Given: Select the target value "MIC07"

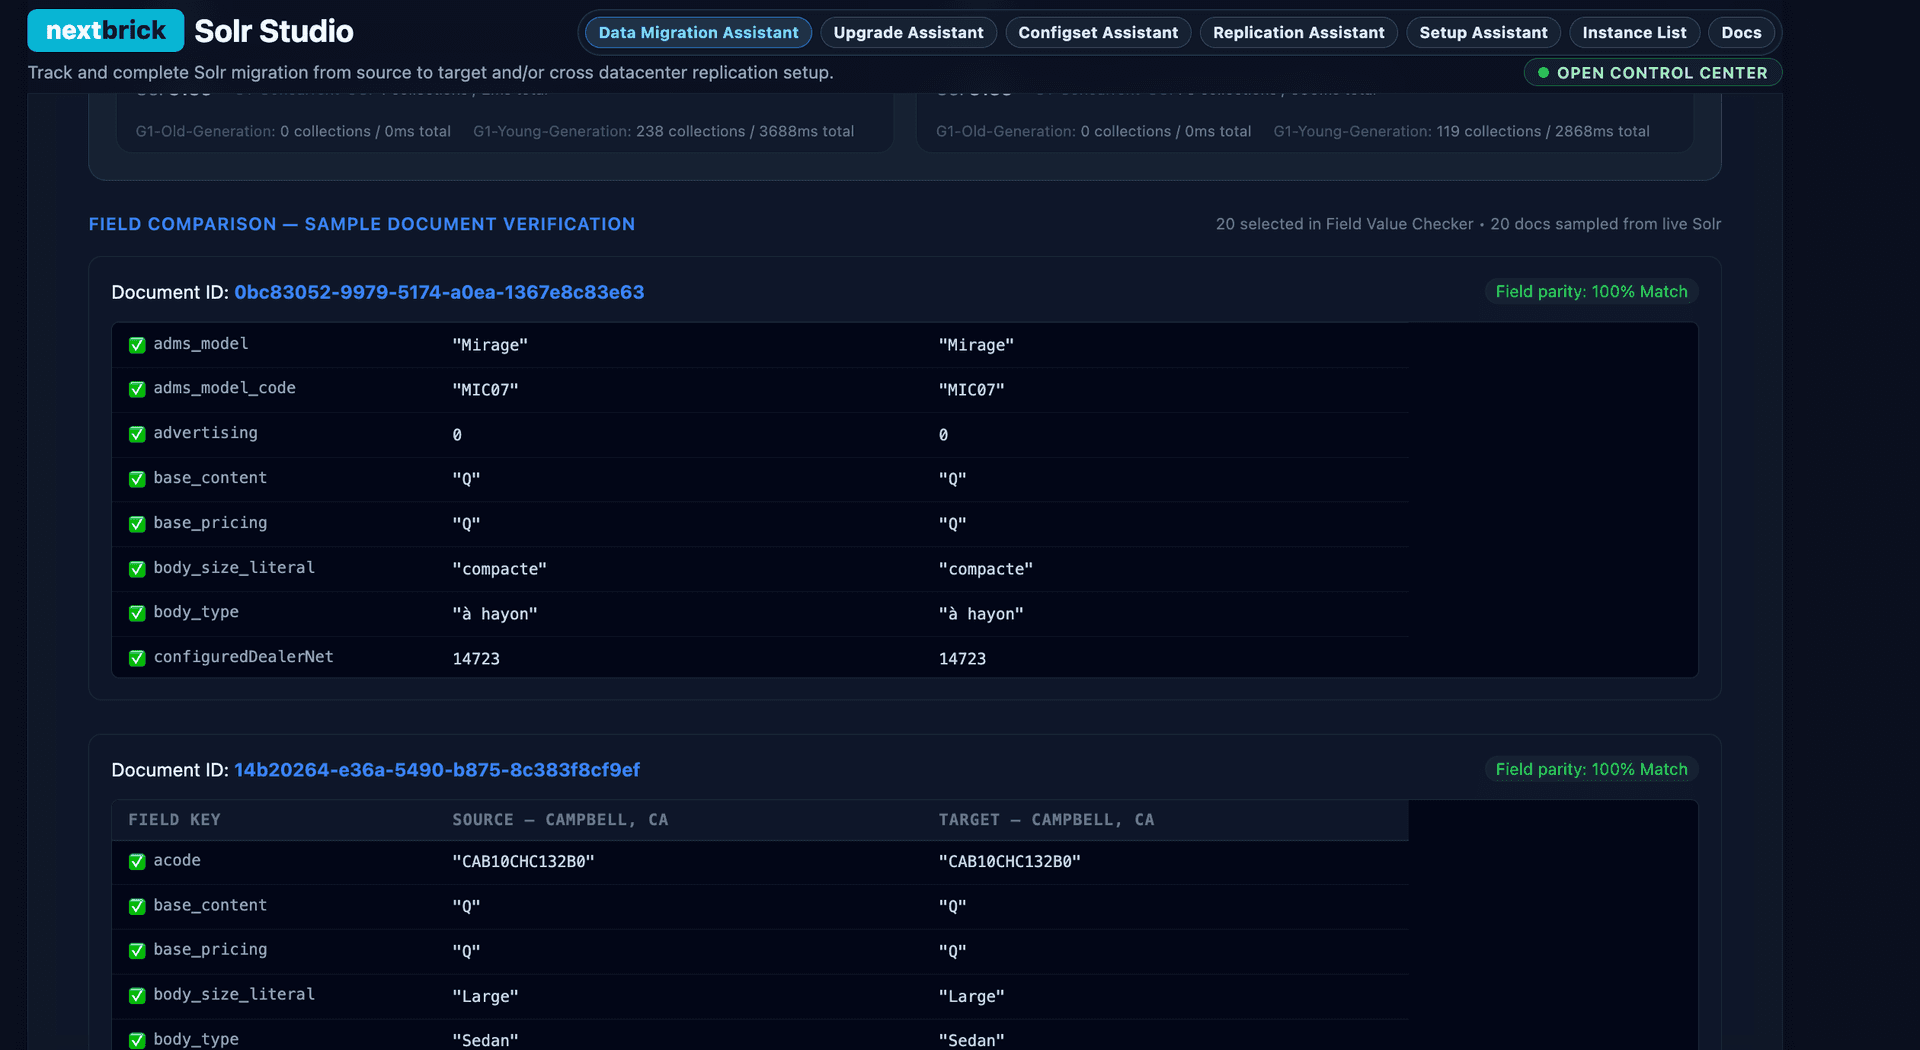Looking at the screenshot, I should pos(971,390).
